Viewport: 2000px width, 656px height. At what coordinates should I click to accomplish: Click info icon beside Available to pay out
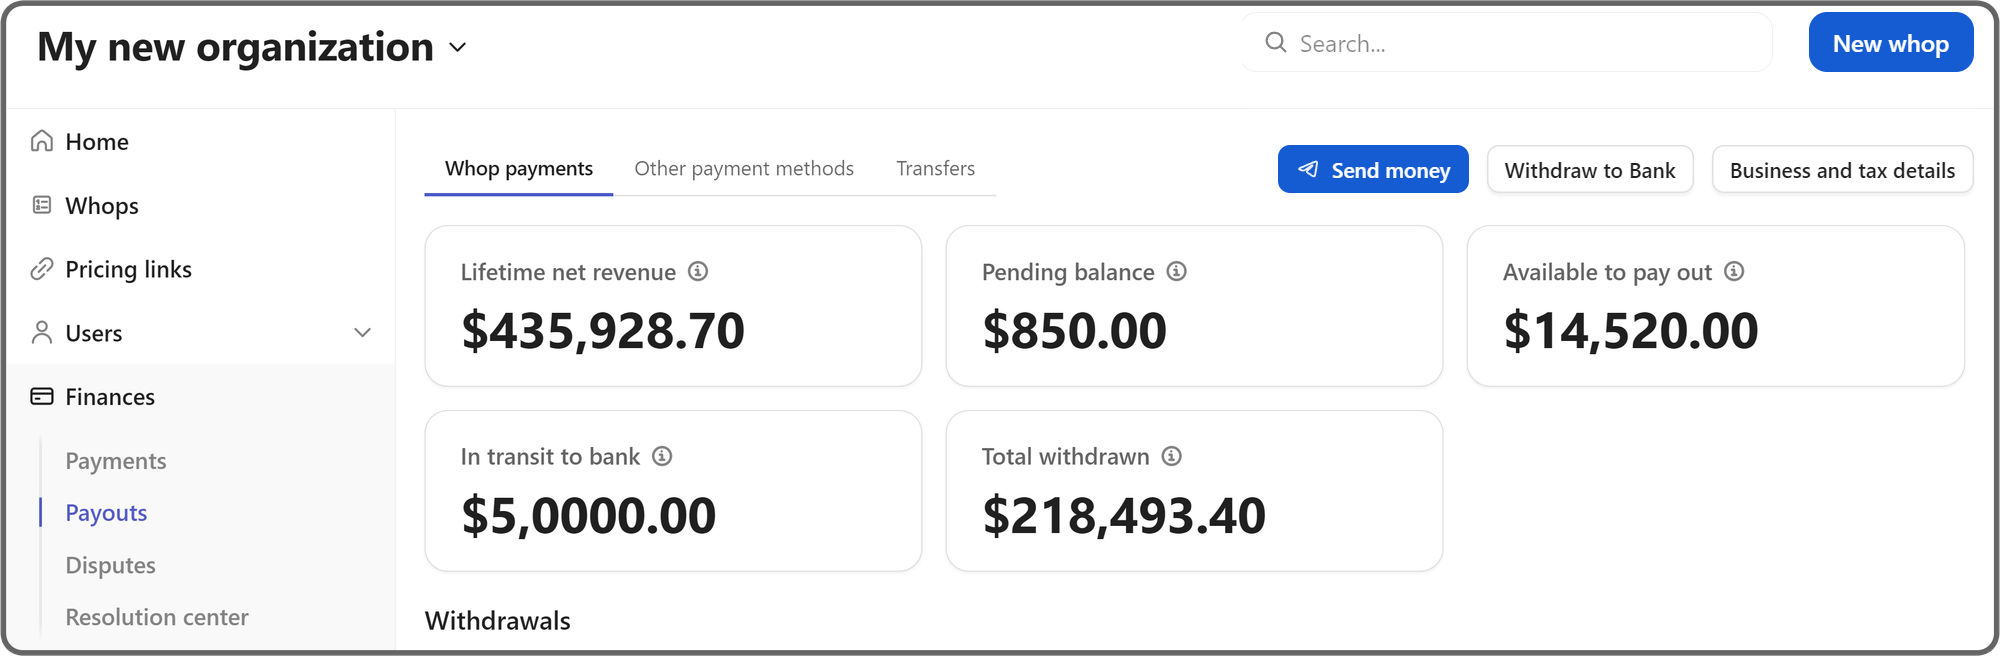pos(1734,271)
